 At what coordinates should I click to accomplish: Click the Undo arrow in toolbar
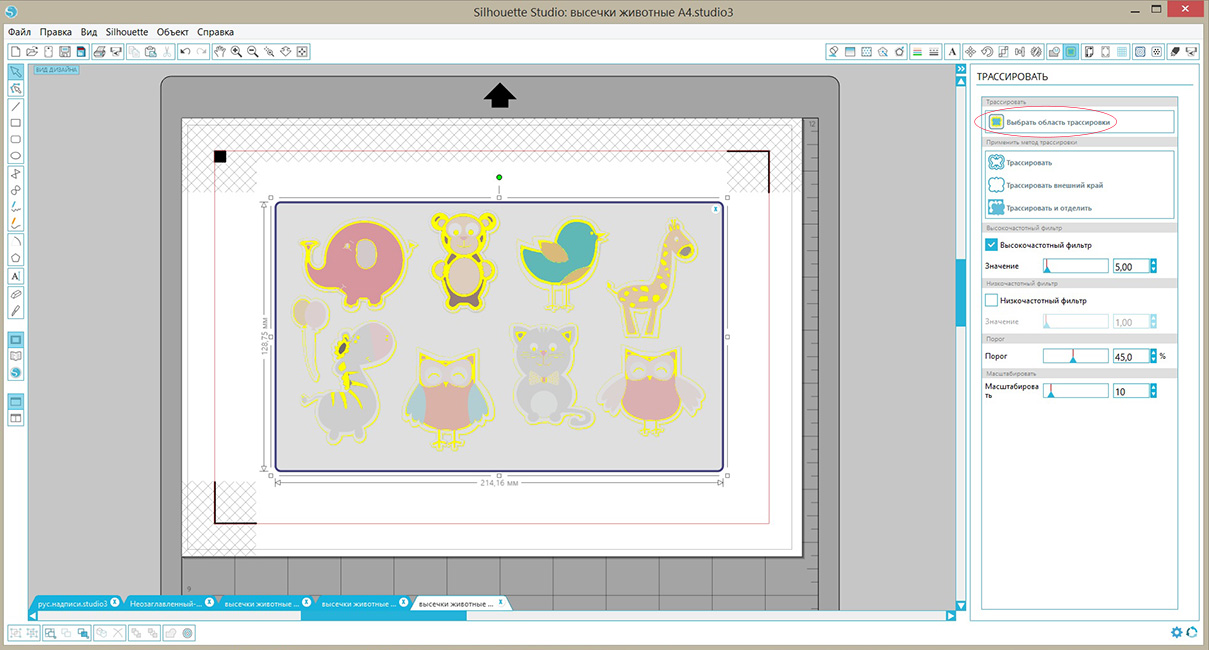(x=185, y=51)
